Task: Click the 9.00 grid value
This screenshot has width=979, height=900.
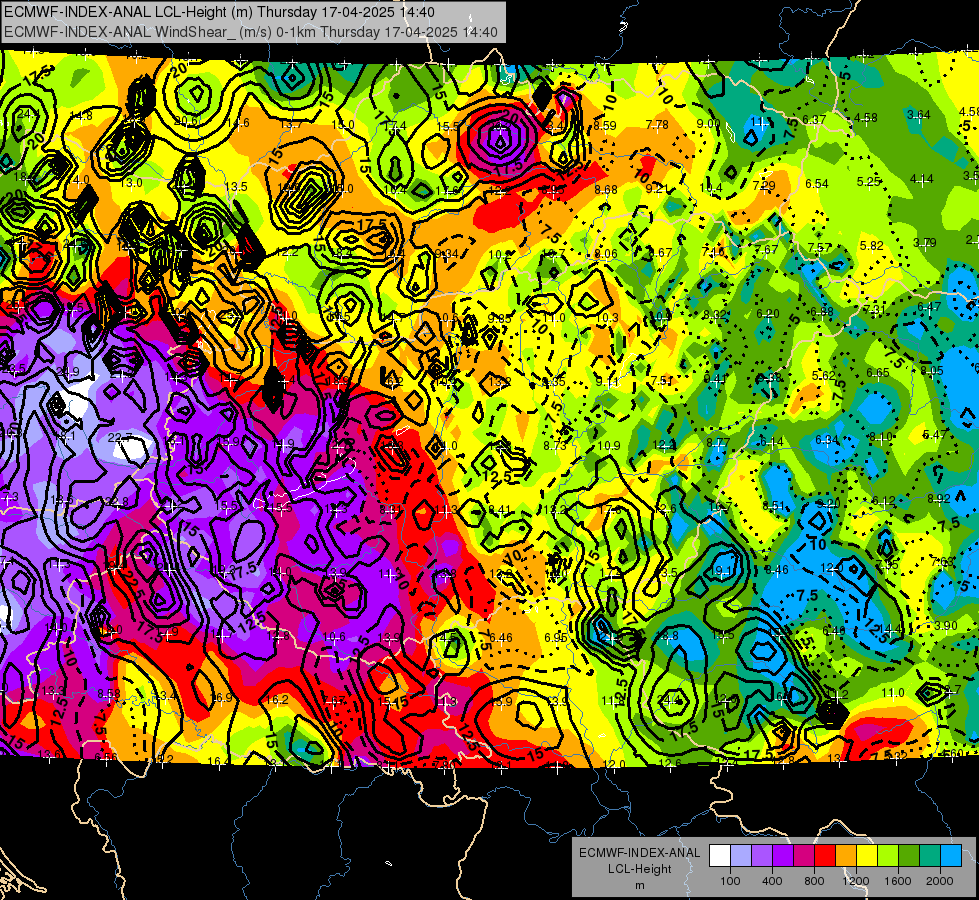Action: click(709, 124)
